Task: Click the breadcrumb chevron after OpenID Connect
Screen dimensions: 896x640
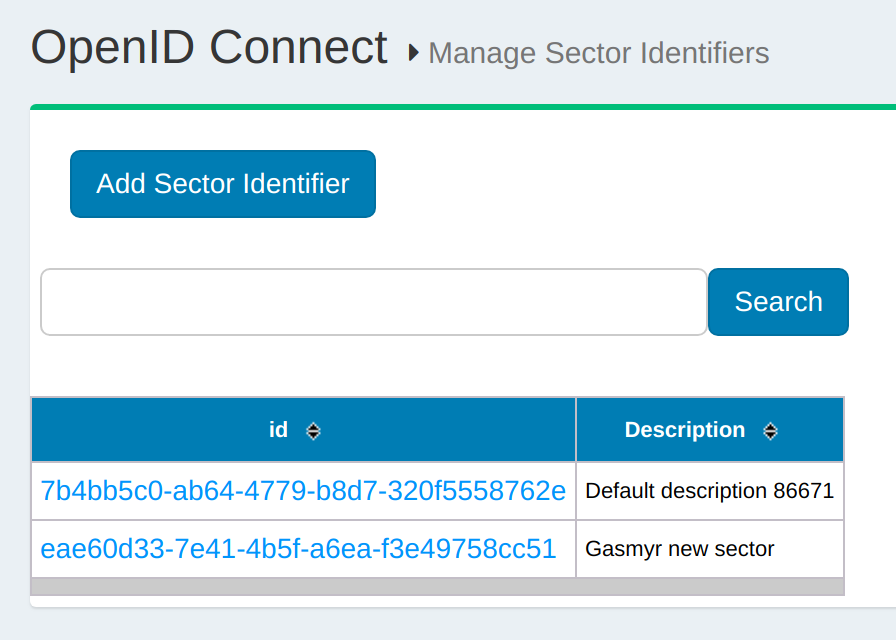Action: [x=410, y=53]
